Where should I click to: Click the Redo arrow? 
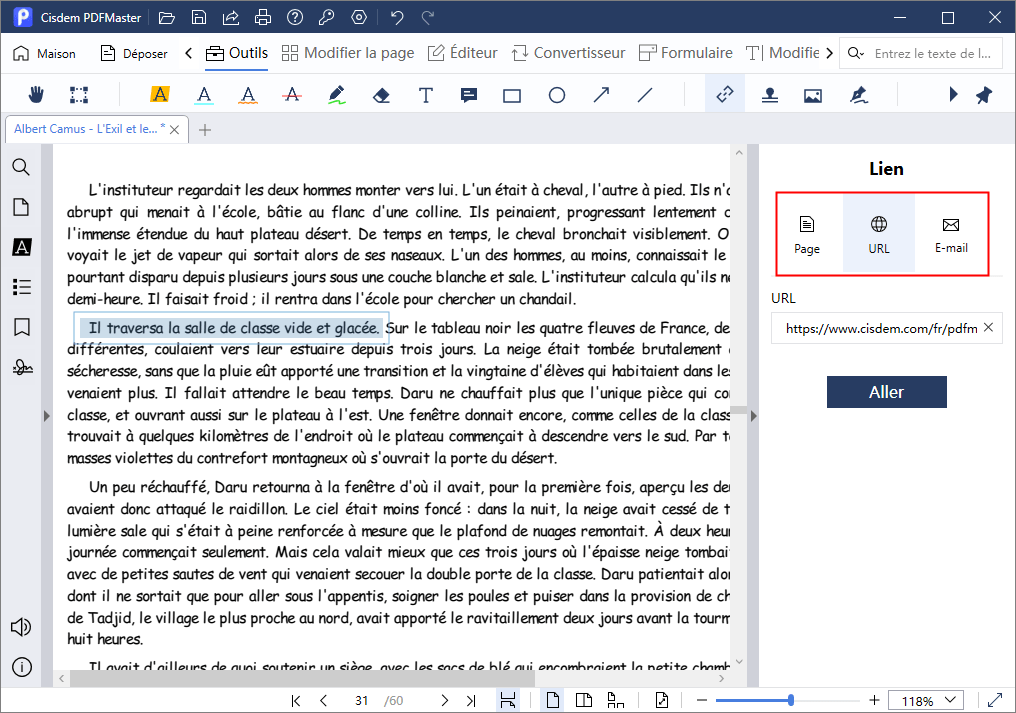coord(428,18)
